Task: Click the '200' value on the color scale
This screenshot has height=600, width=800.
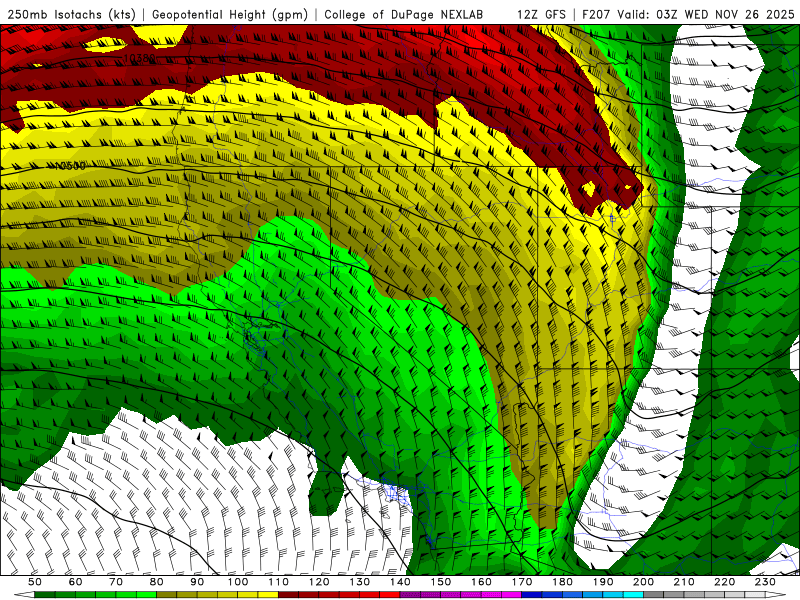Action: click(643, 582)
